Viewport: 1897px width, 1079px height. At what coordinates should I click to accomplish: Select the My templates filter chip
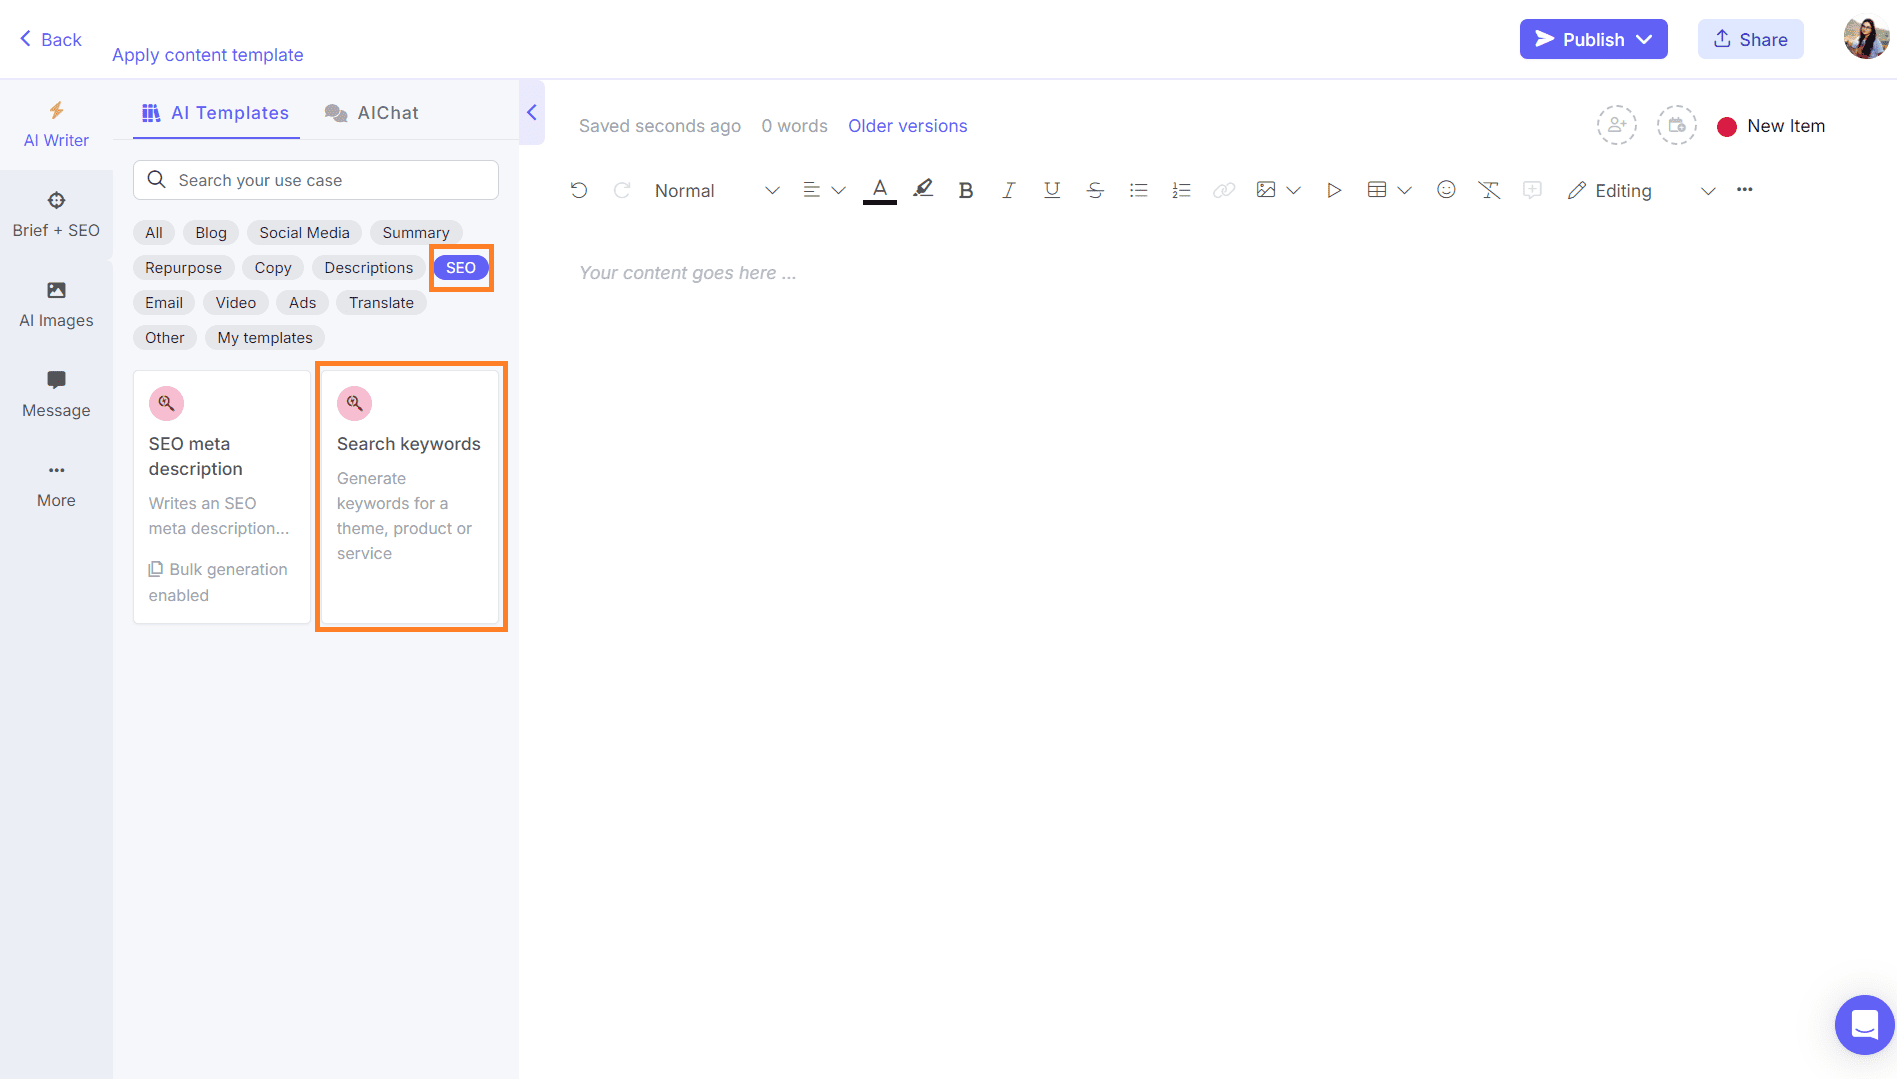coord(265,338)
